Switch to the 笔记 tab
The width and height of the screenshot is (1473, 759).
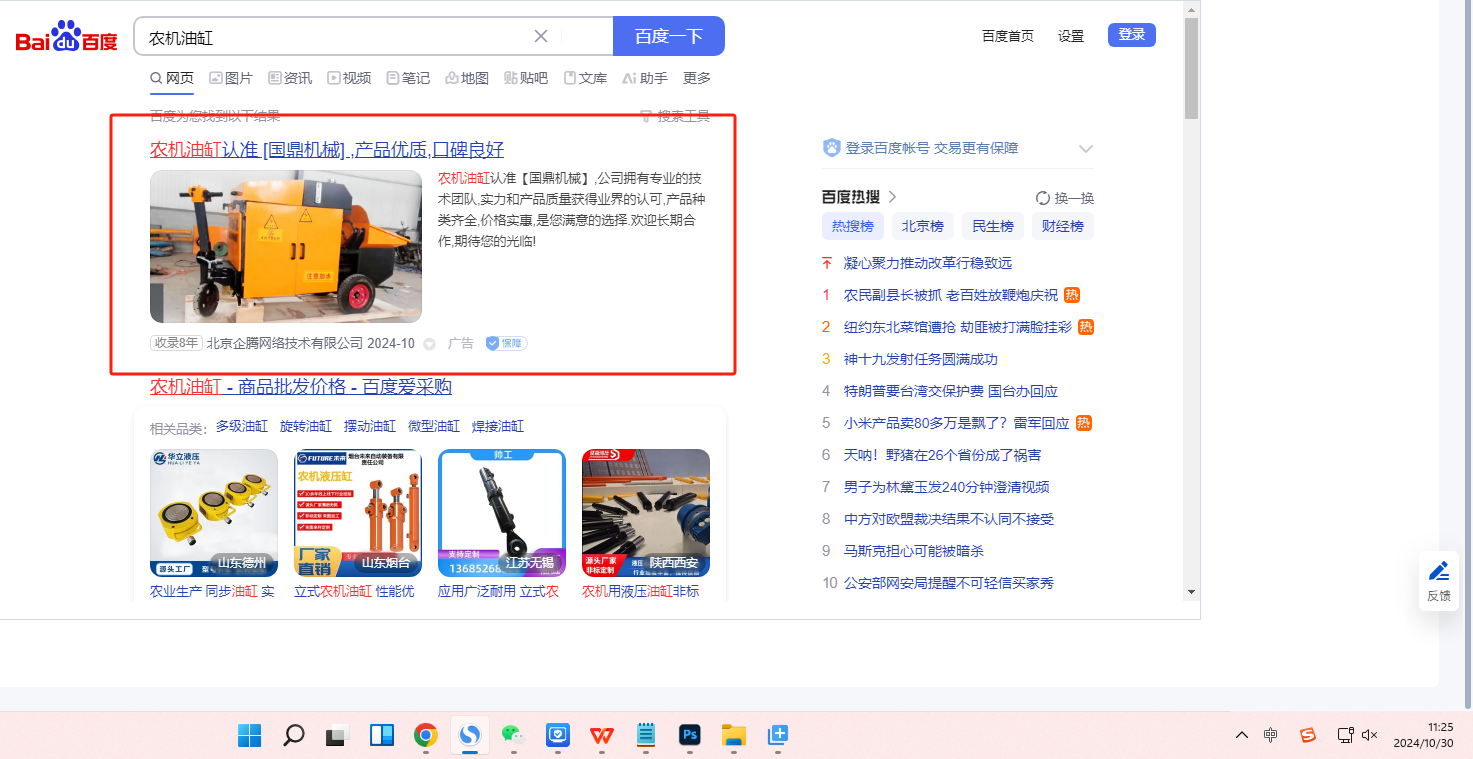[x=408, y=78]
